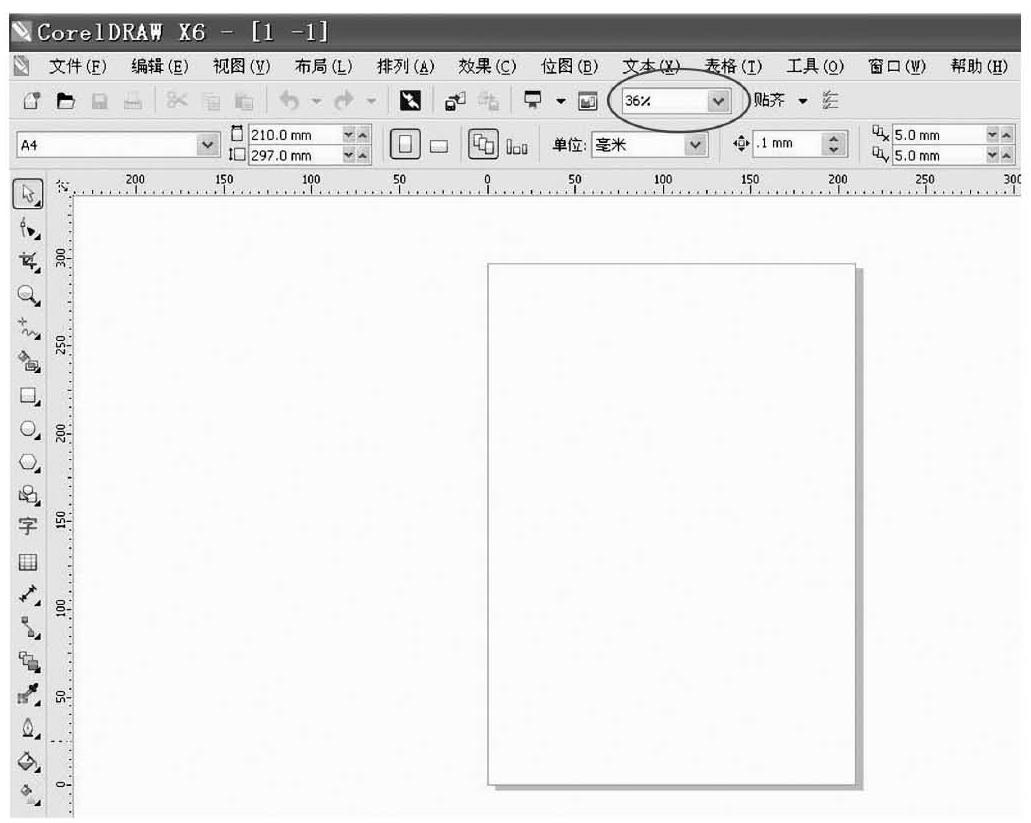Switch page to landscape orientation
The width and height of the screenshot is (1031, 823).
439,146
